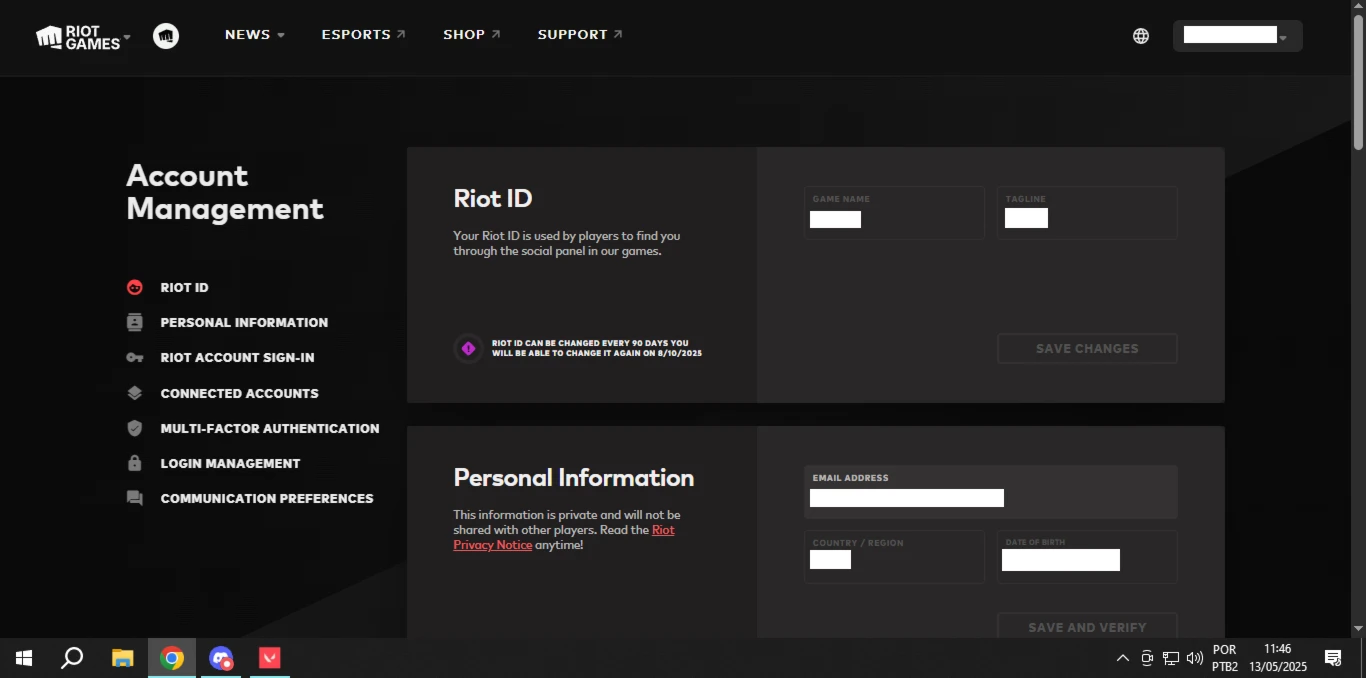
Task: Click the Meet Now tray icon
Action: (x=1147, y=658)
